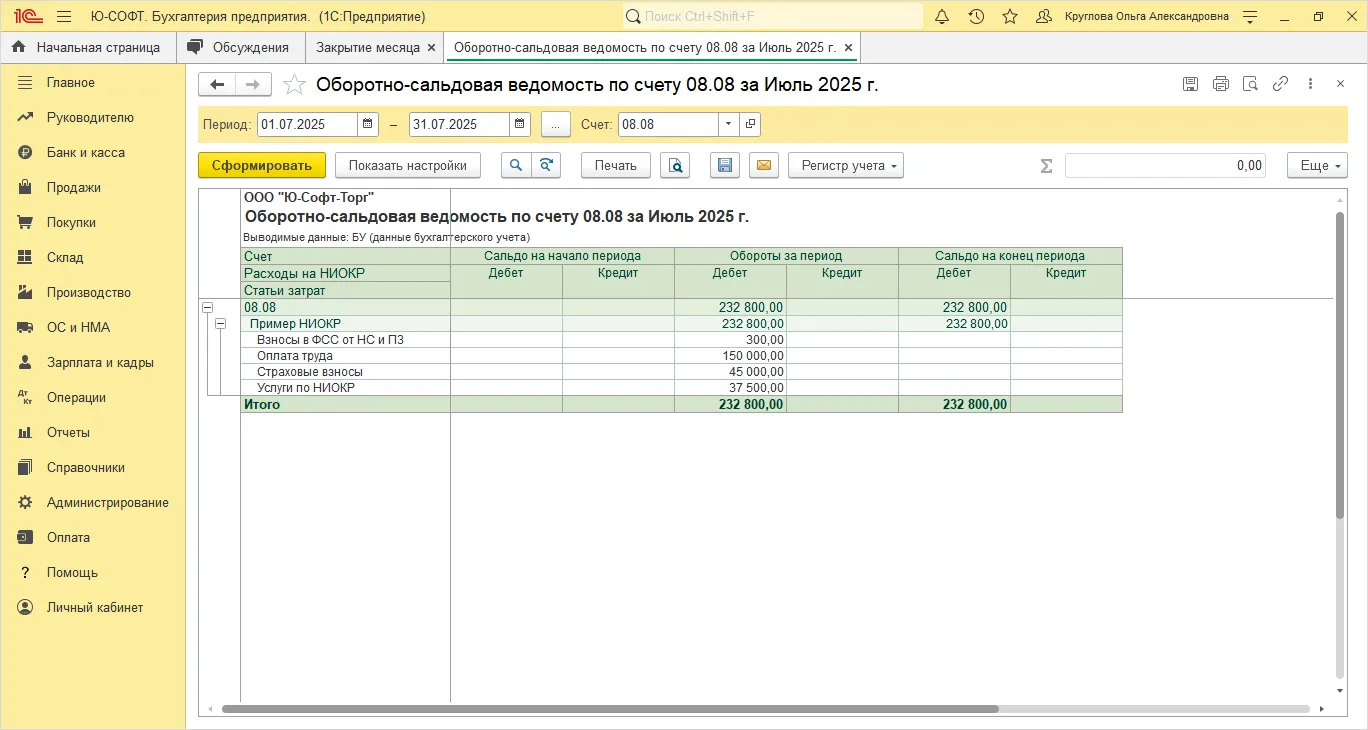
Task: Collapse the Пример НИОКР group
Action: 222,323
